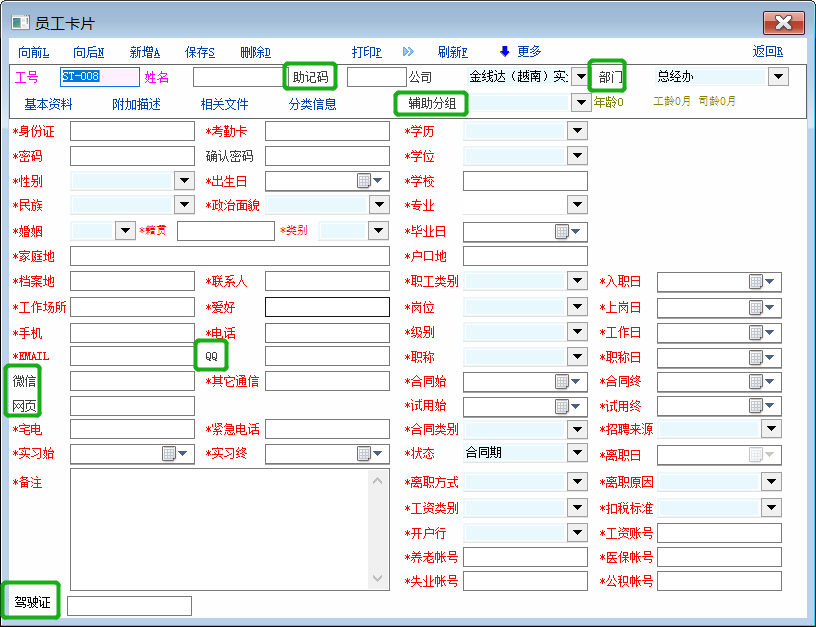Open the 学历 dropdown list
Image resolution: width=816 pixels, height=627 pixels.
pos(577,131)
